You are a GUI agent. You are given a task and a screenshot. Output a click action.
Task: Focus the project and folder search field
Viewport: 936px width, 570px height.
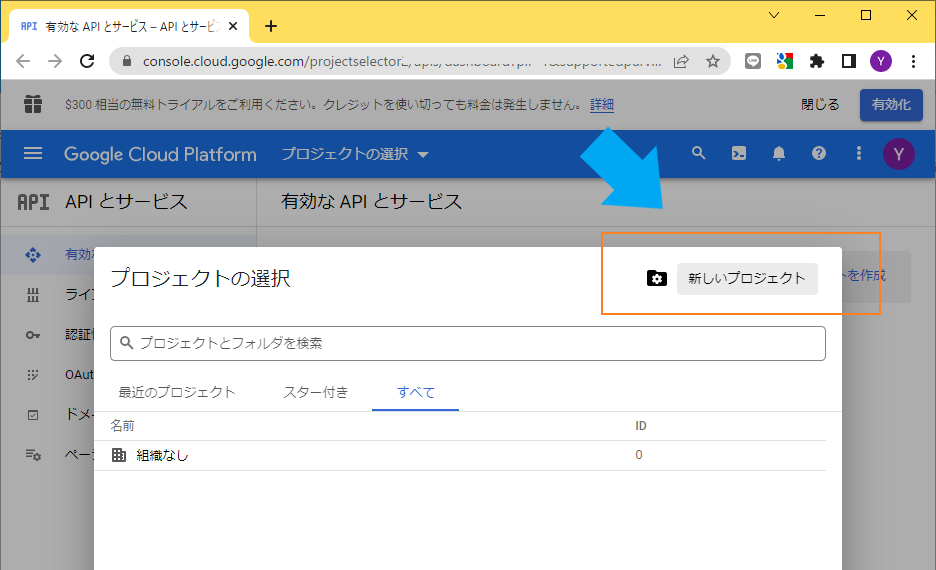[468, 343]
